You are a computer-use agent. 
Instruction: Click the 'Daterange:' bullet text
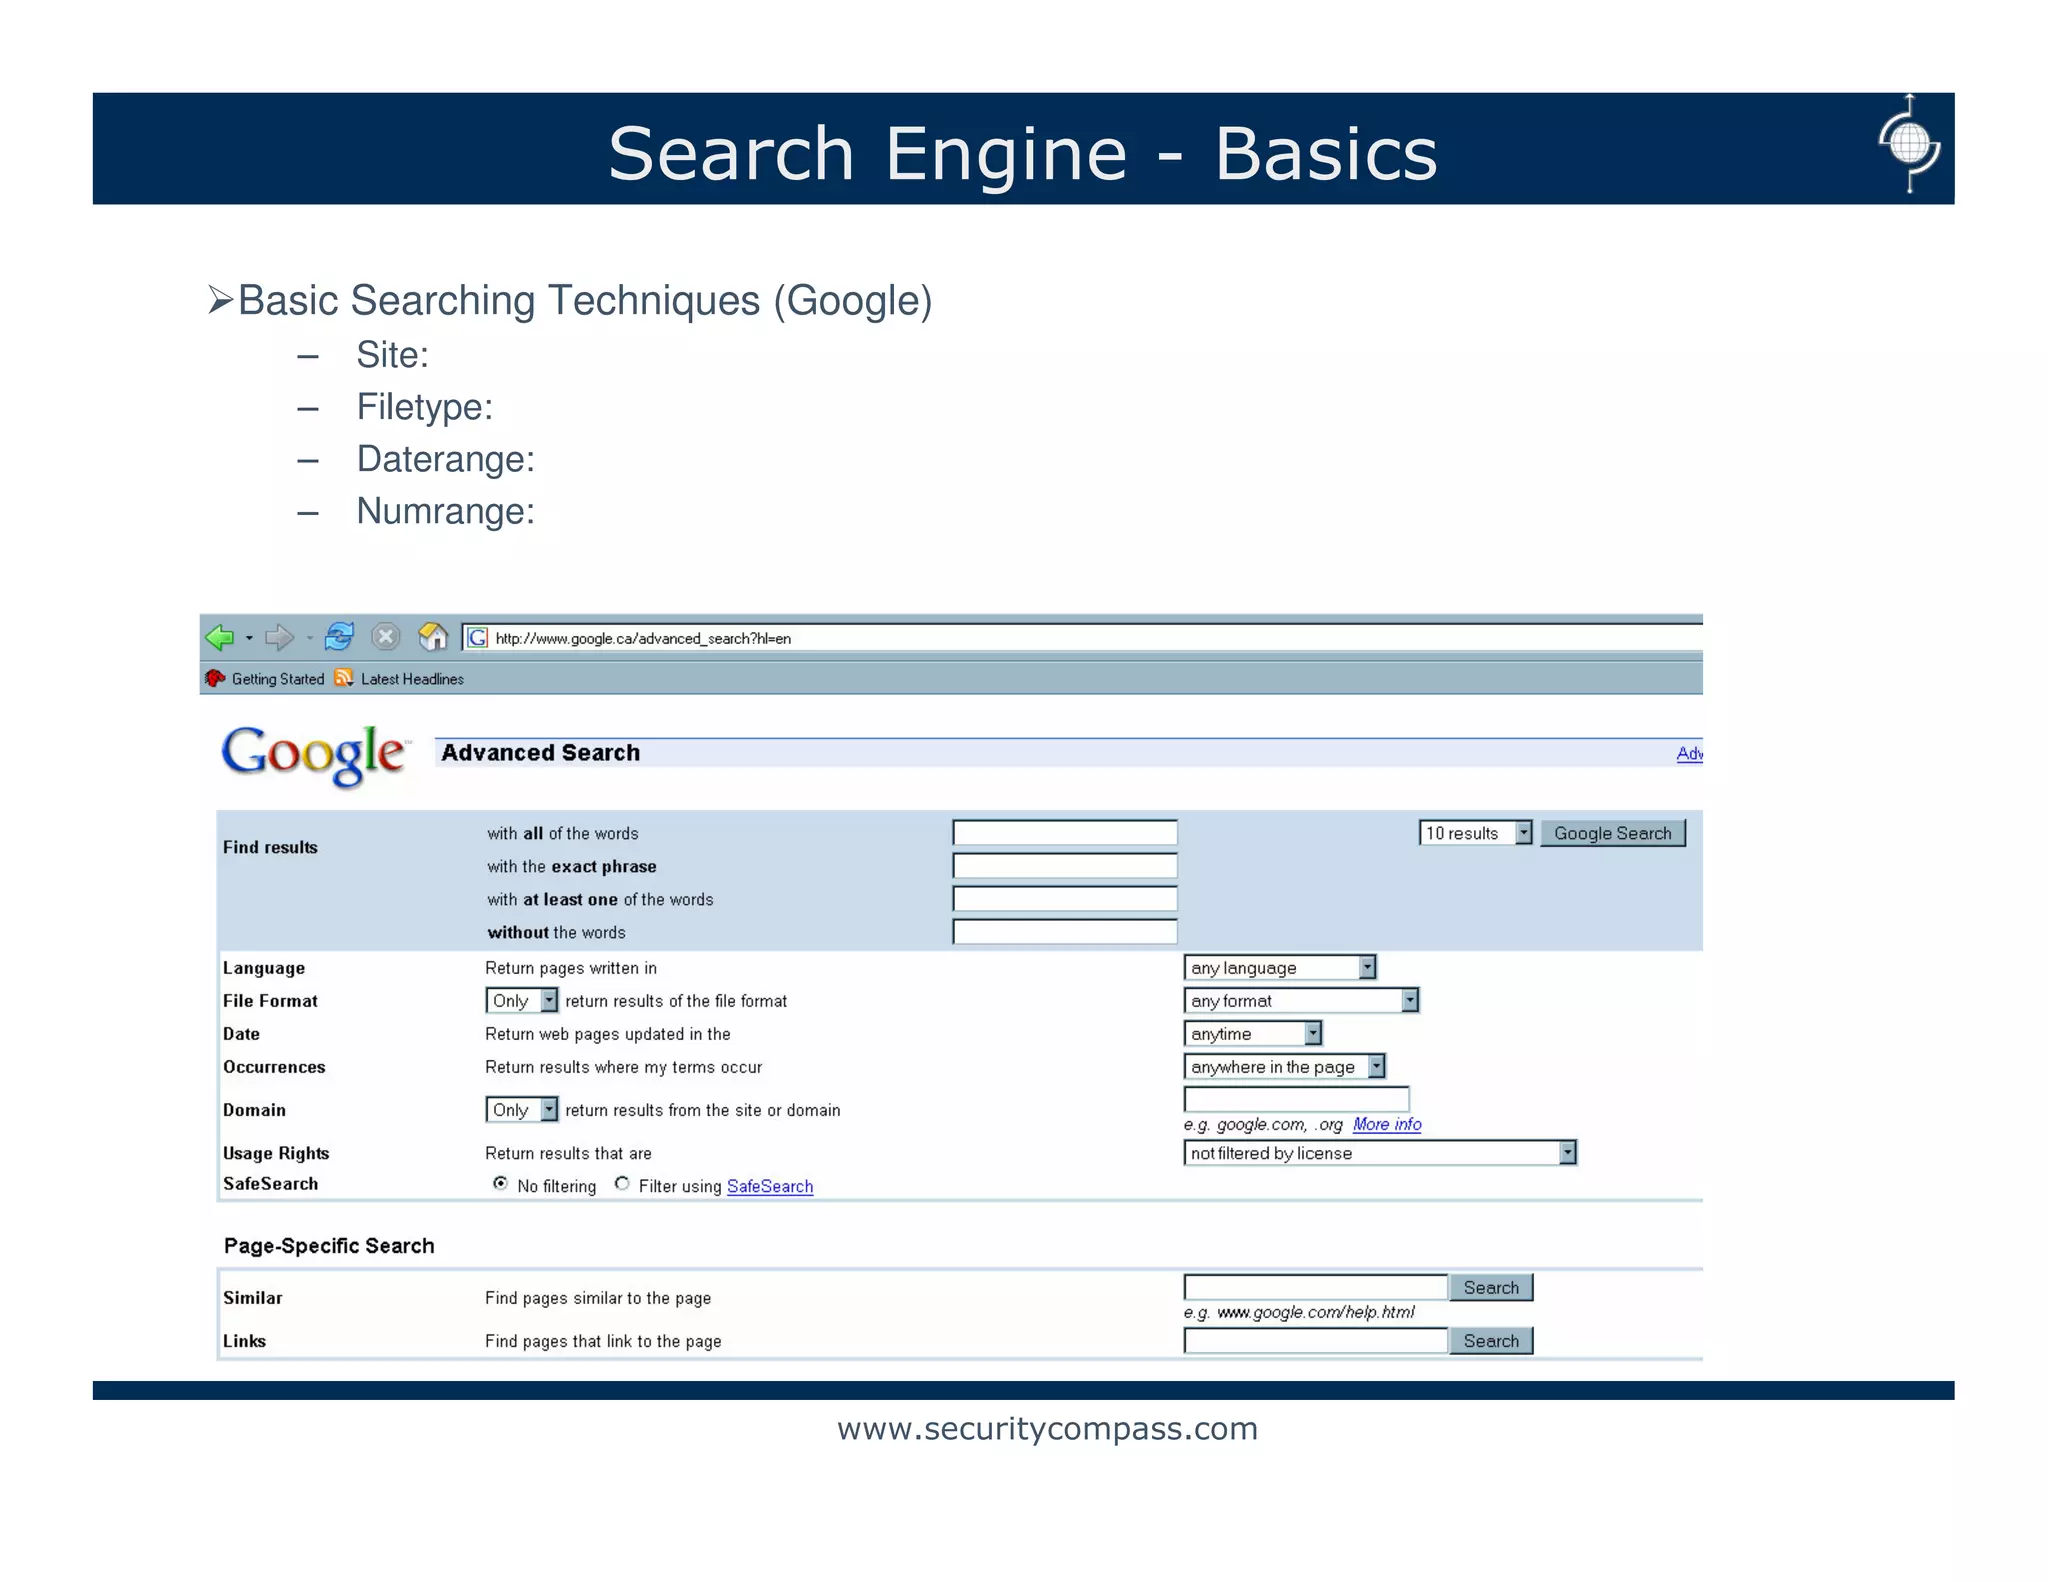coord(446,459)
